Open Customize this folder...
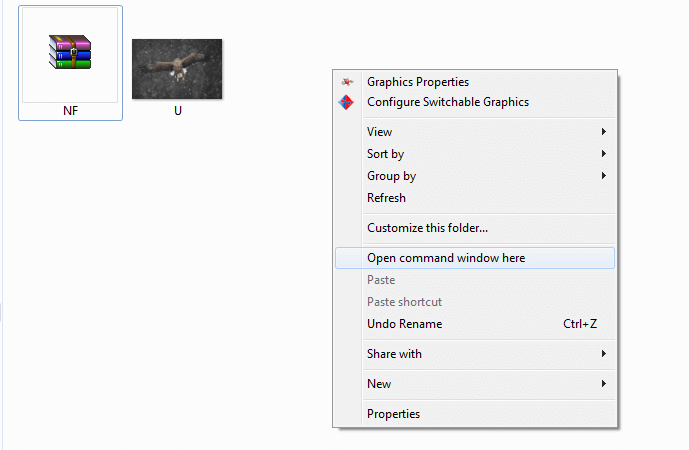Image resolution: width=689 pixels, height=450 pixels. (427, 228)
